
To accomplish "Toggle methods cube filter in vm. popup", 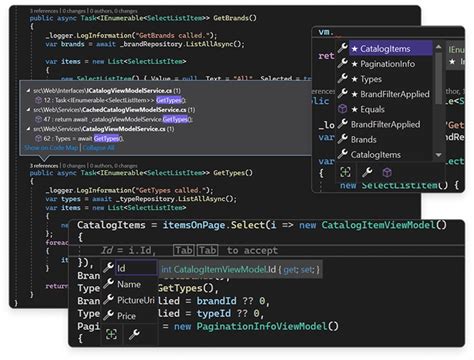I will pos(387,172).
